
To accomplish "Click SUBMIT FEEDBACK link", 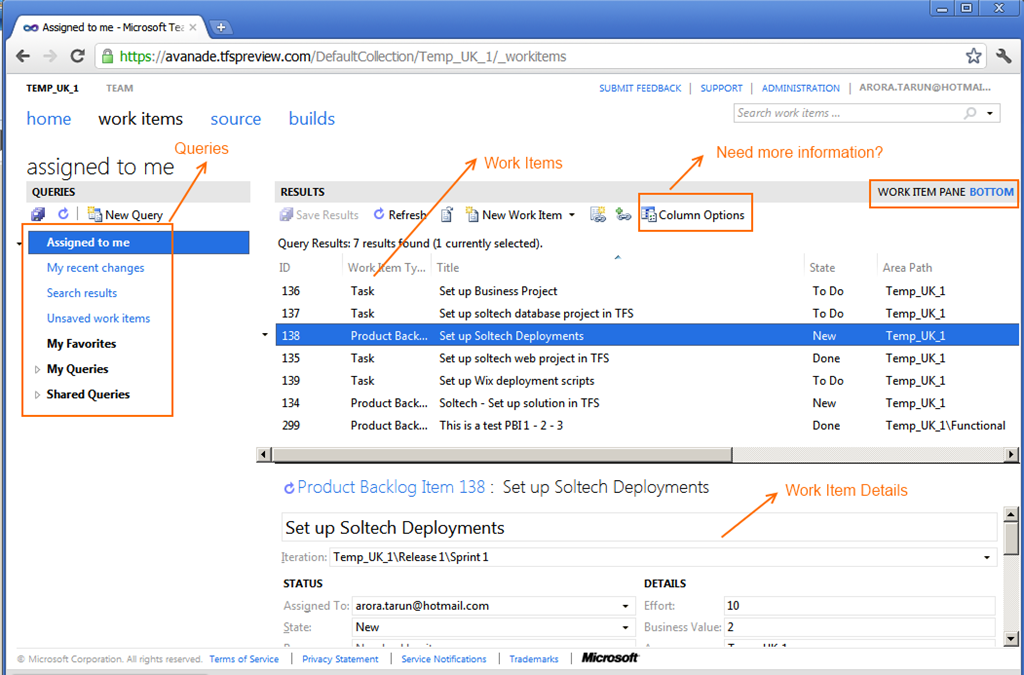I will (640, 88).
